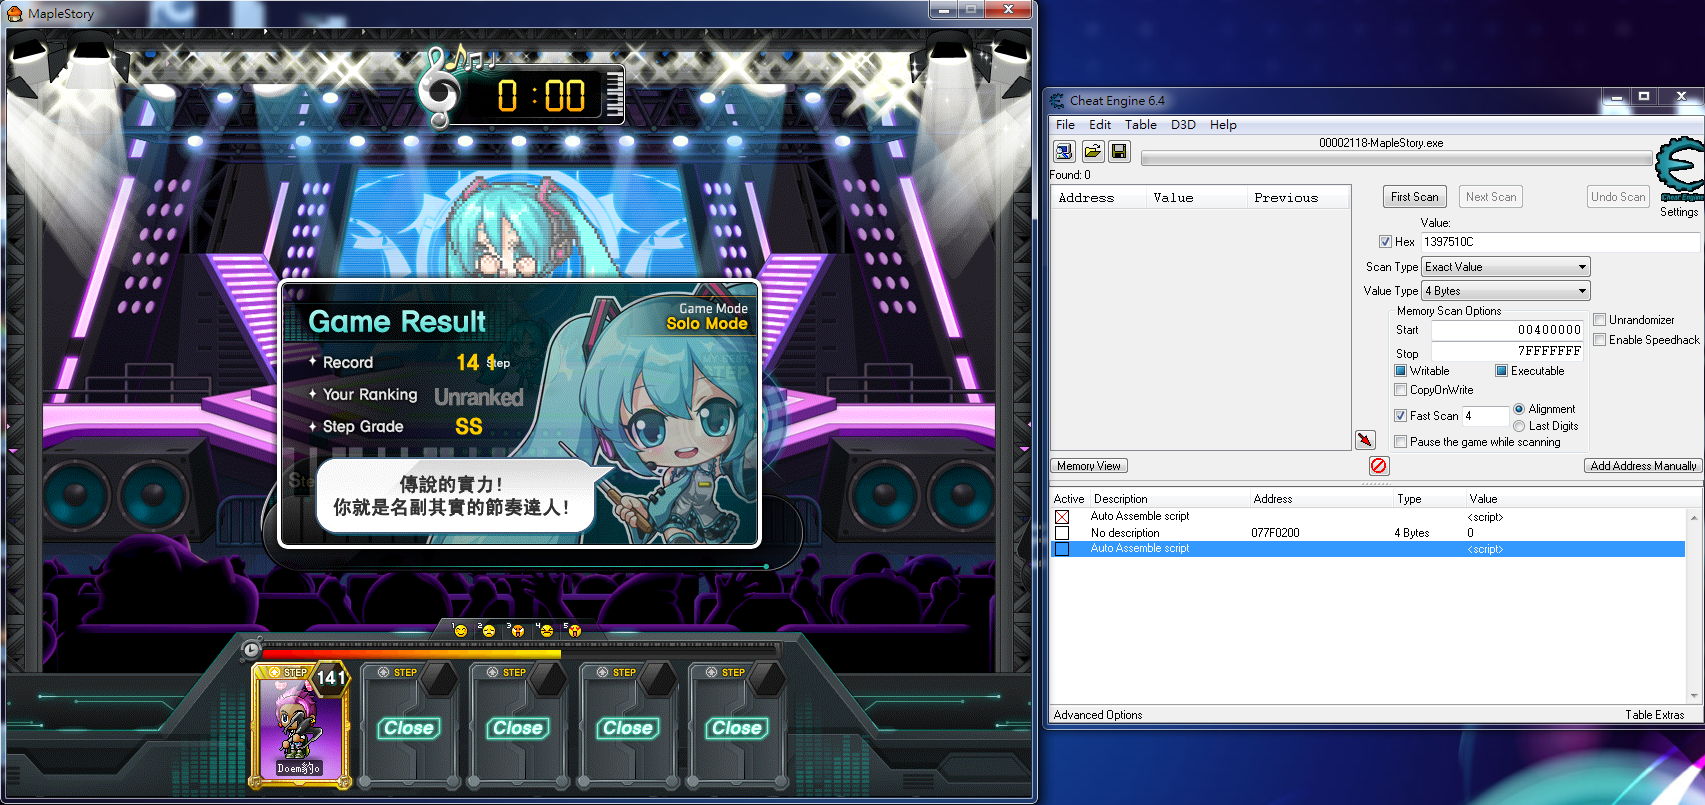Open the Value Type dropdown
The image size is (1705, 805).
pos(1505,291)
